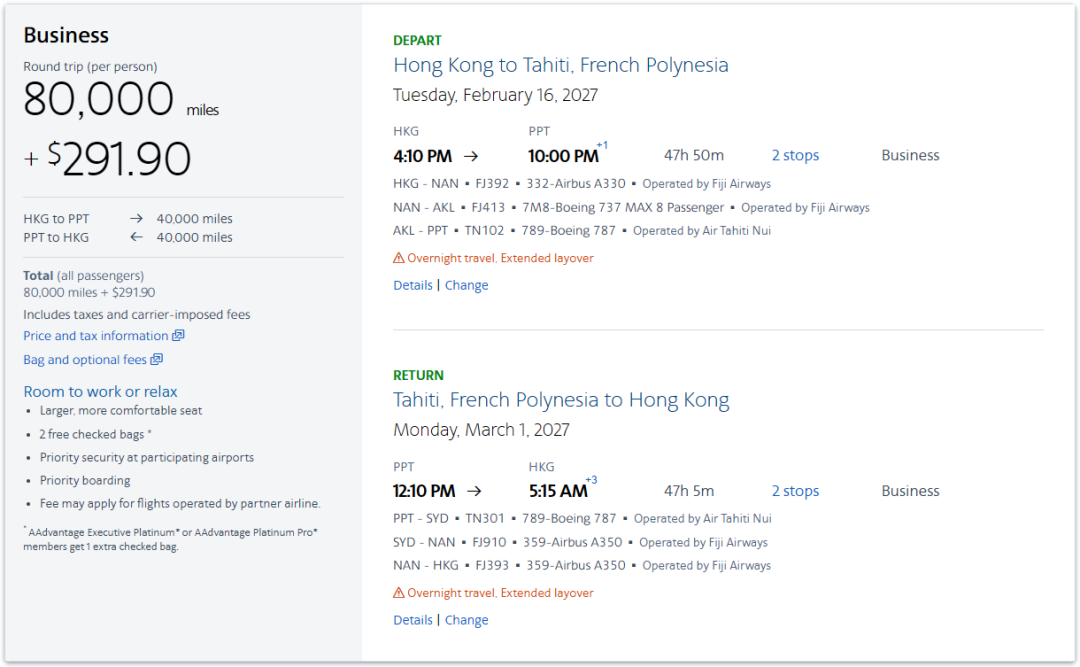Select the Hong Kong to Tahiti heading

pos(561,65)
